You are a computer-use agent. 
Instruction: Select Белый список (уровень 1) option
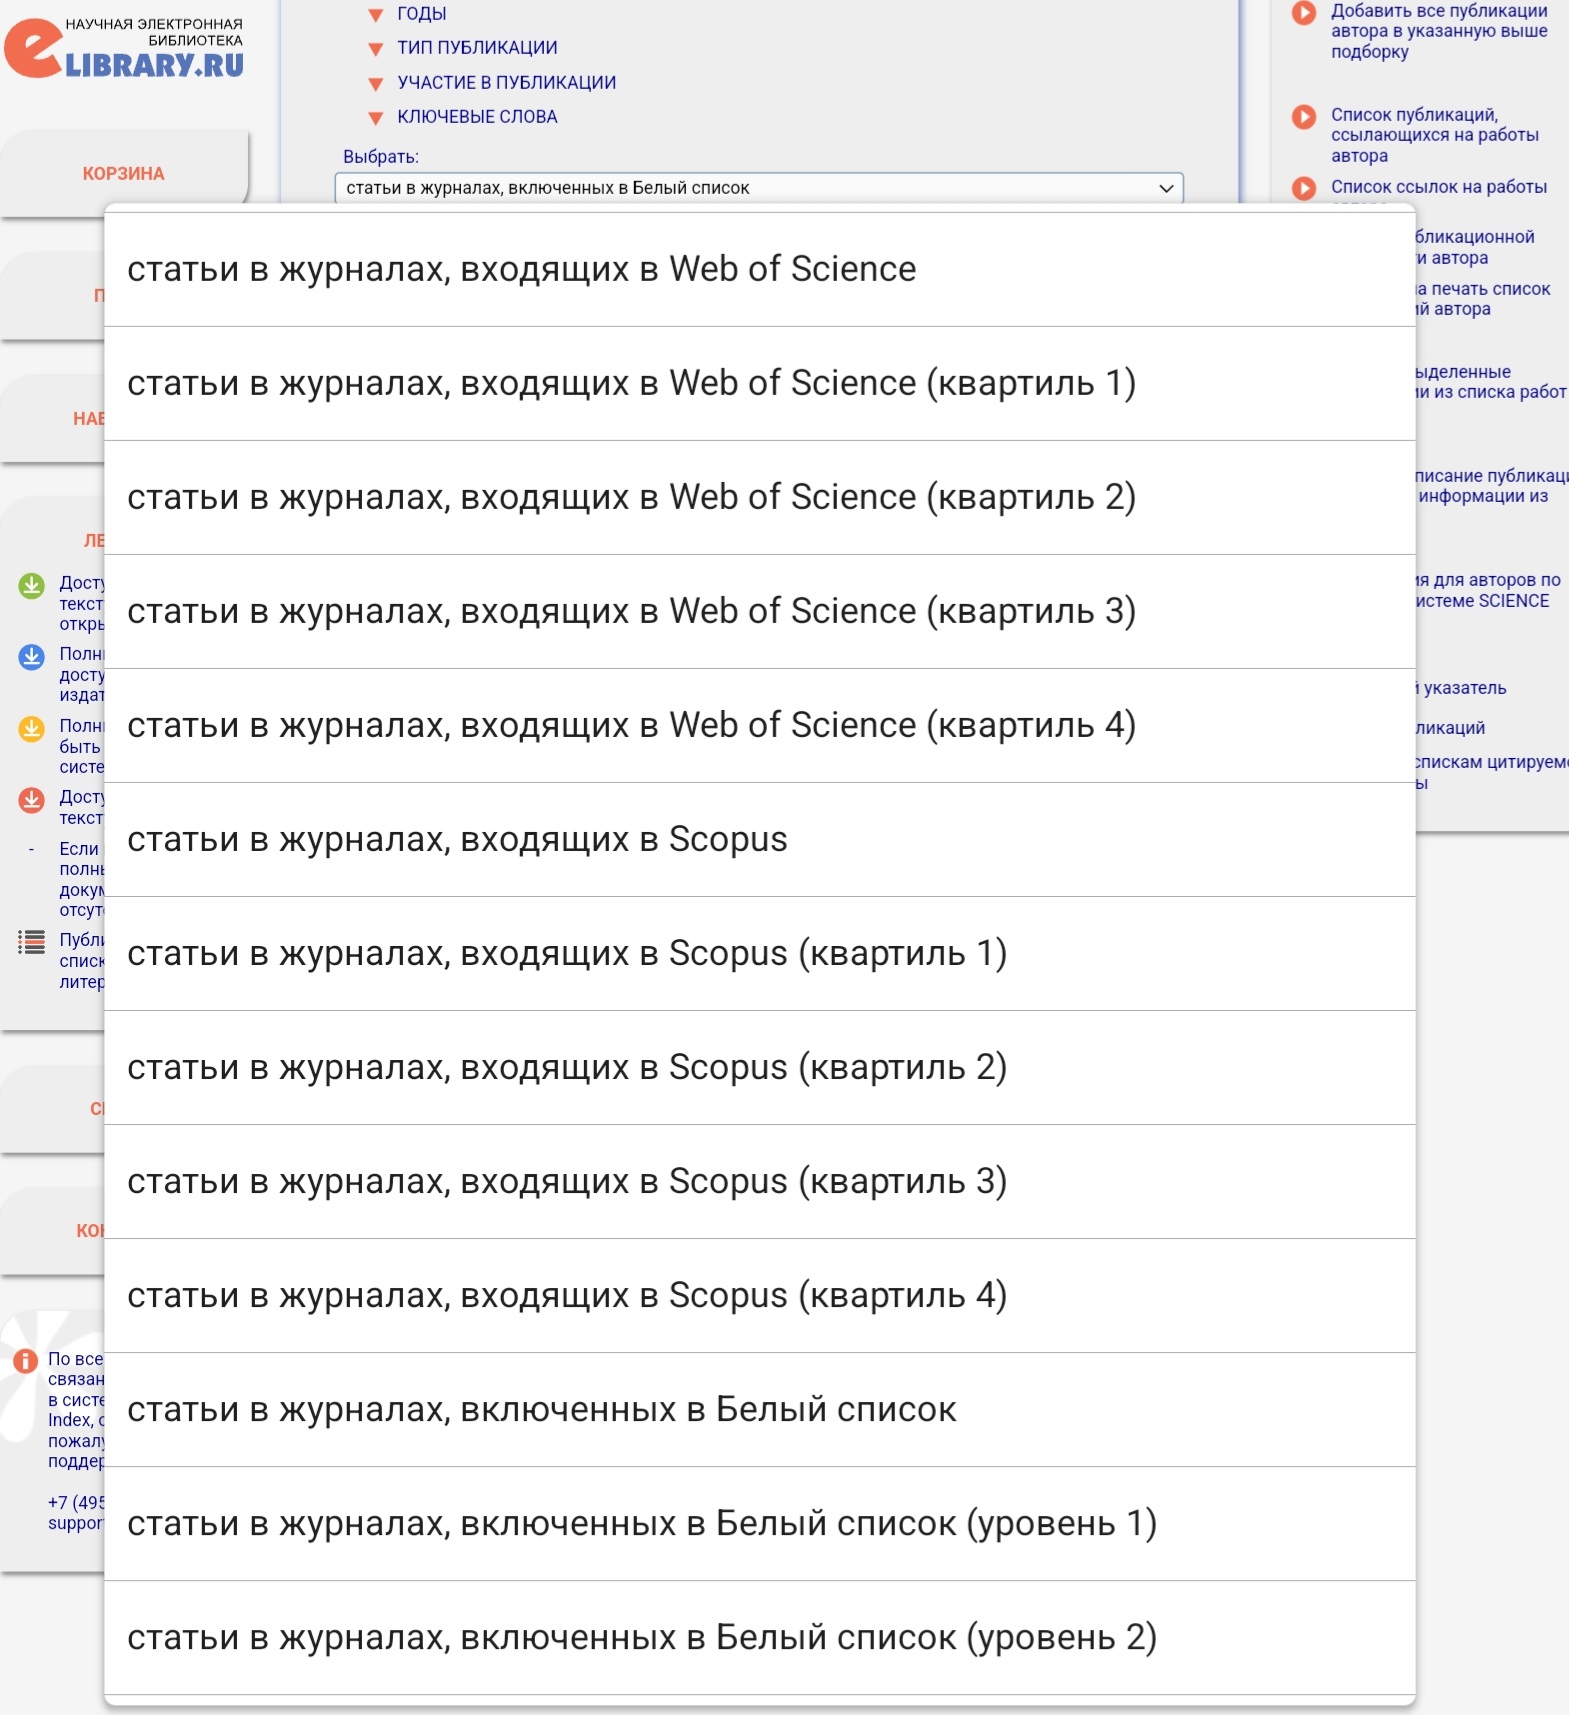coord(760,1523)
